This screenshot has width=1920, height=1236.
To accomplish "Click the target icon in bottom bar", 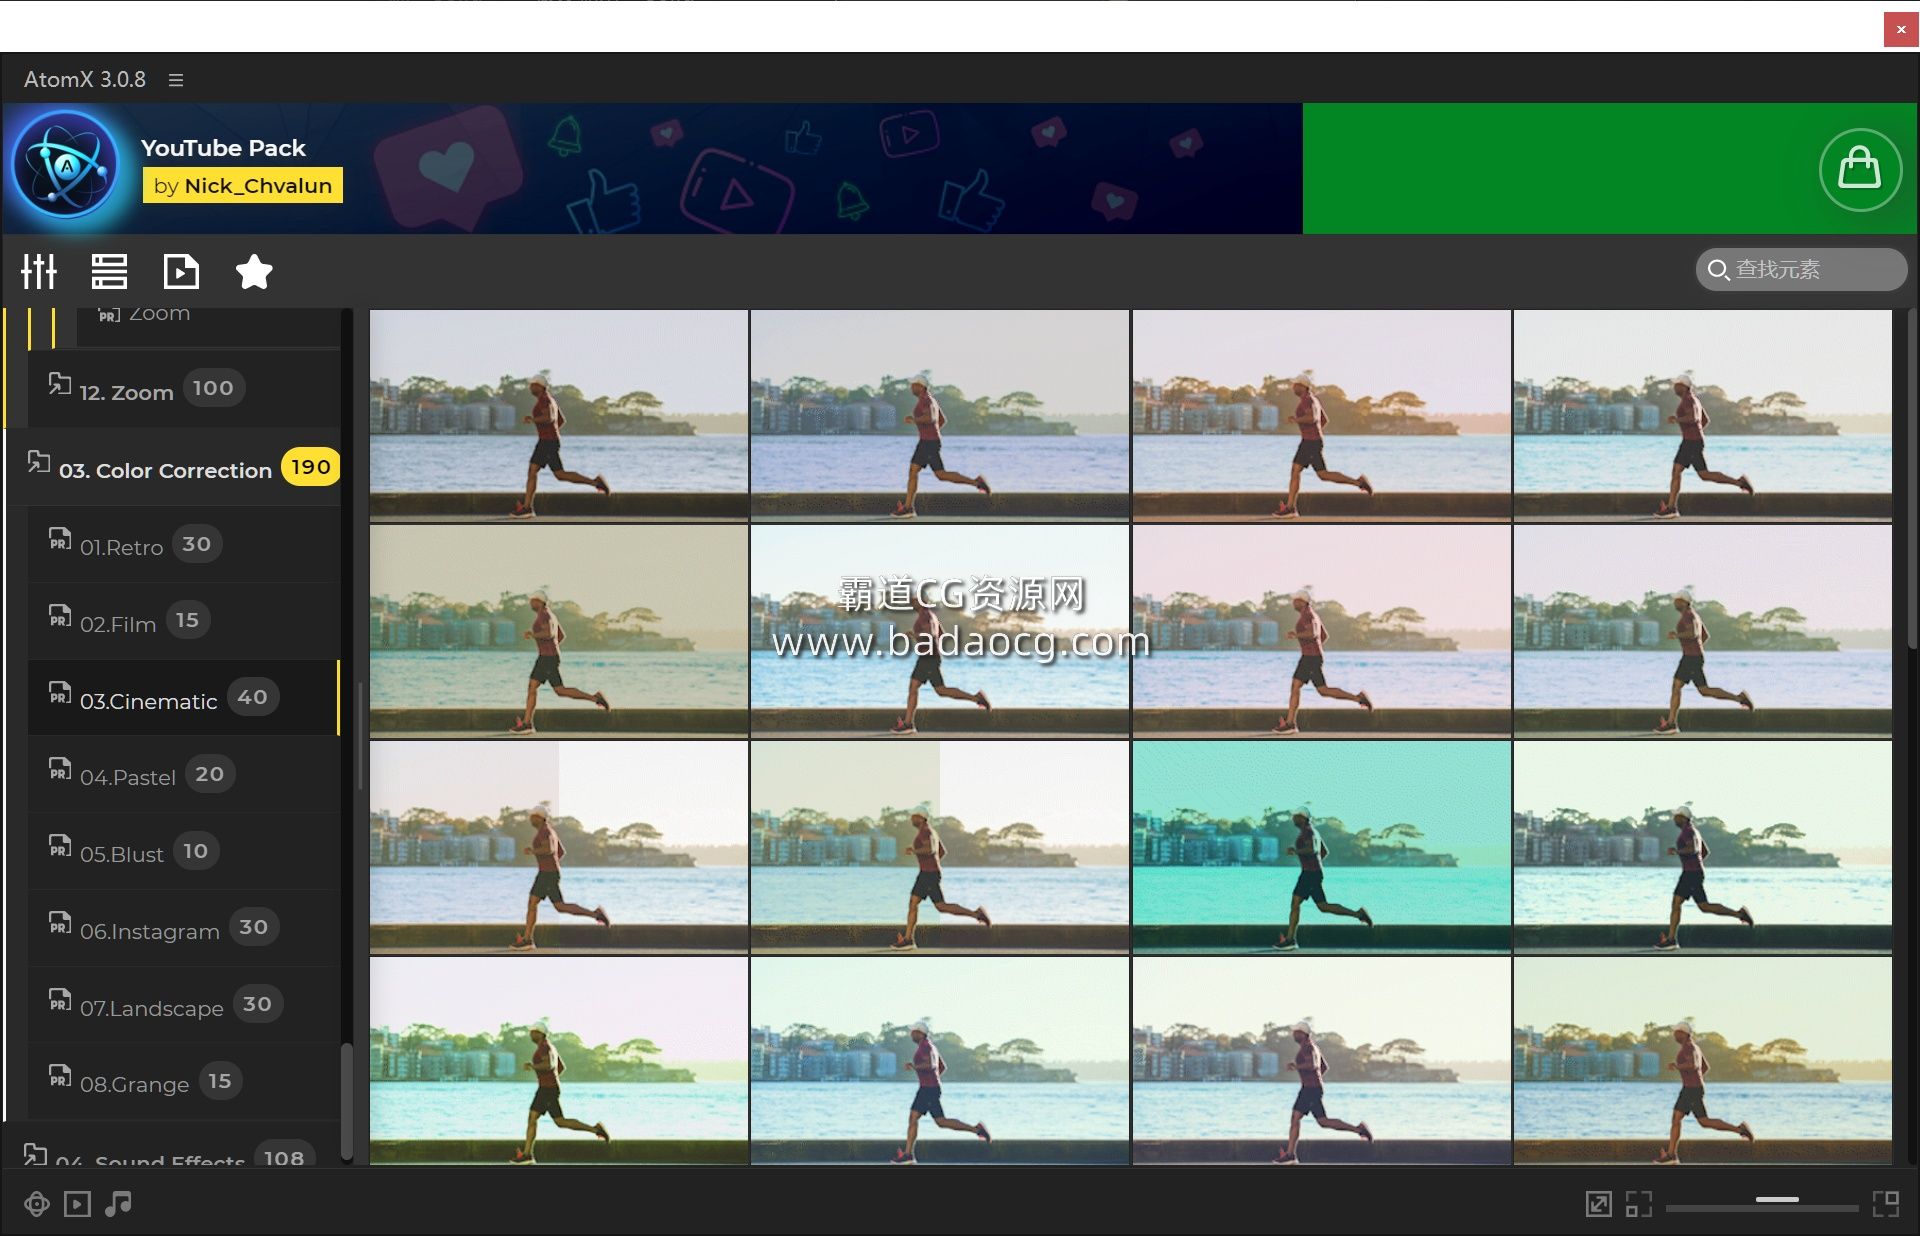I will (37, 1204).
